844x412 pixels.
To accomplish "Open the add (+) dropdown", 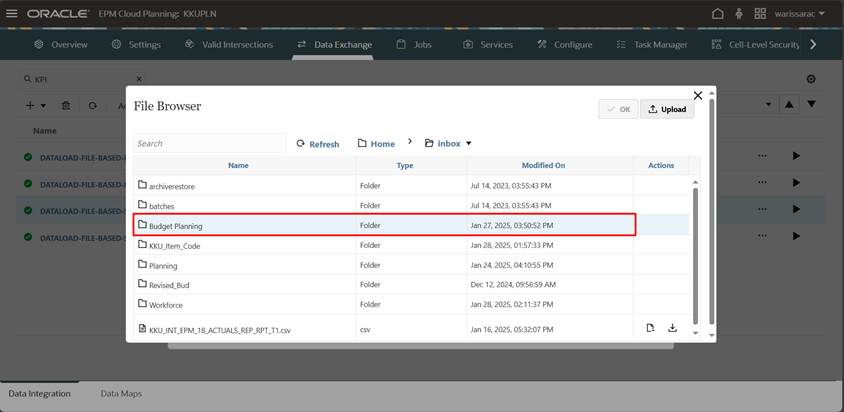I will point(36,106).
